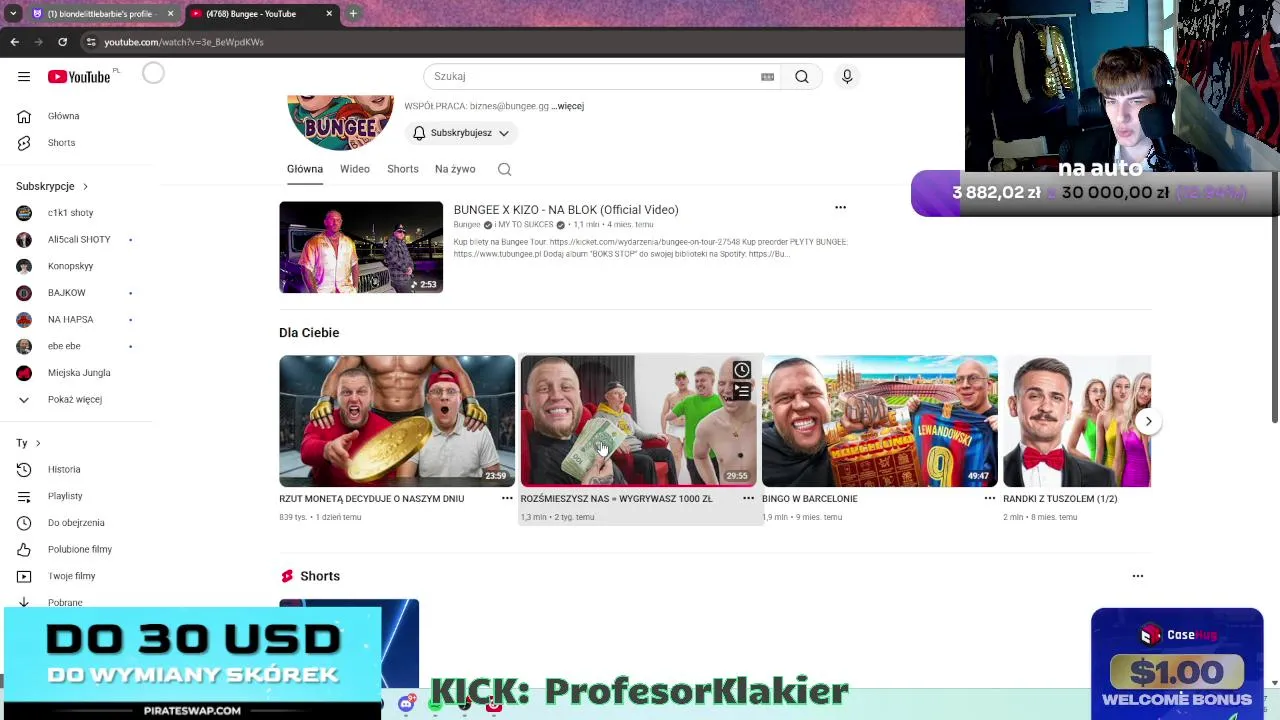Open the YouTube hamburger guide menu
Image resolution: width=1280 pixels, height=720 pixels.
[24, 76]
